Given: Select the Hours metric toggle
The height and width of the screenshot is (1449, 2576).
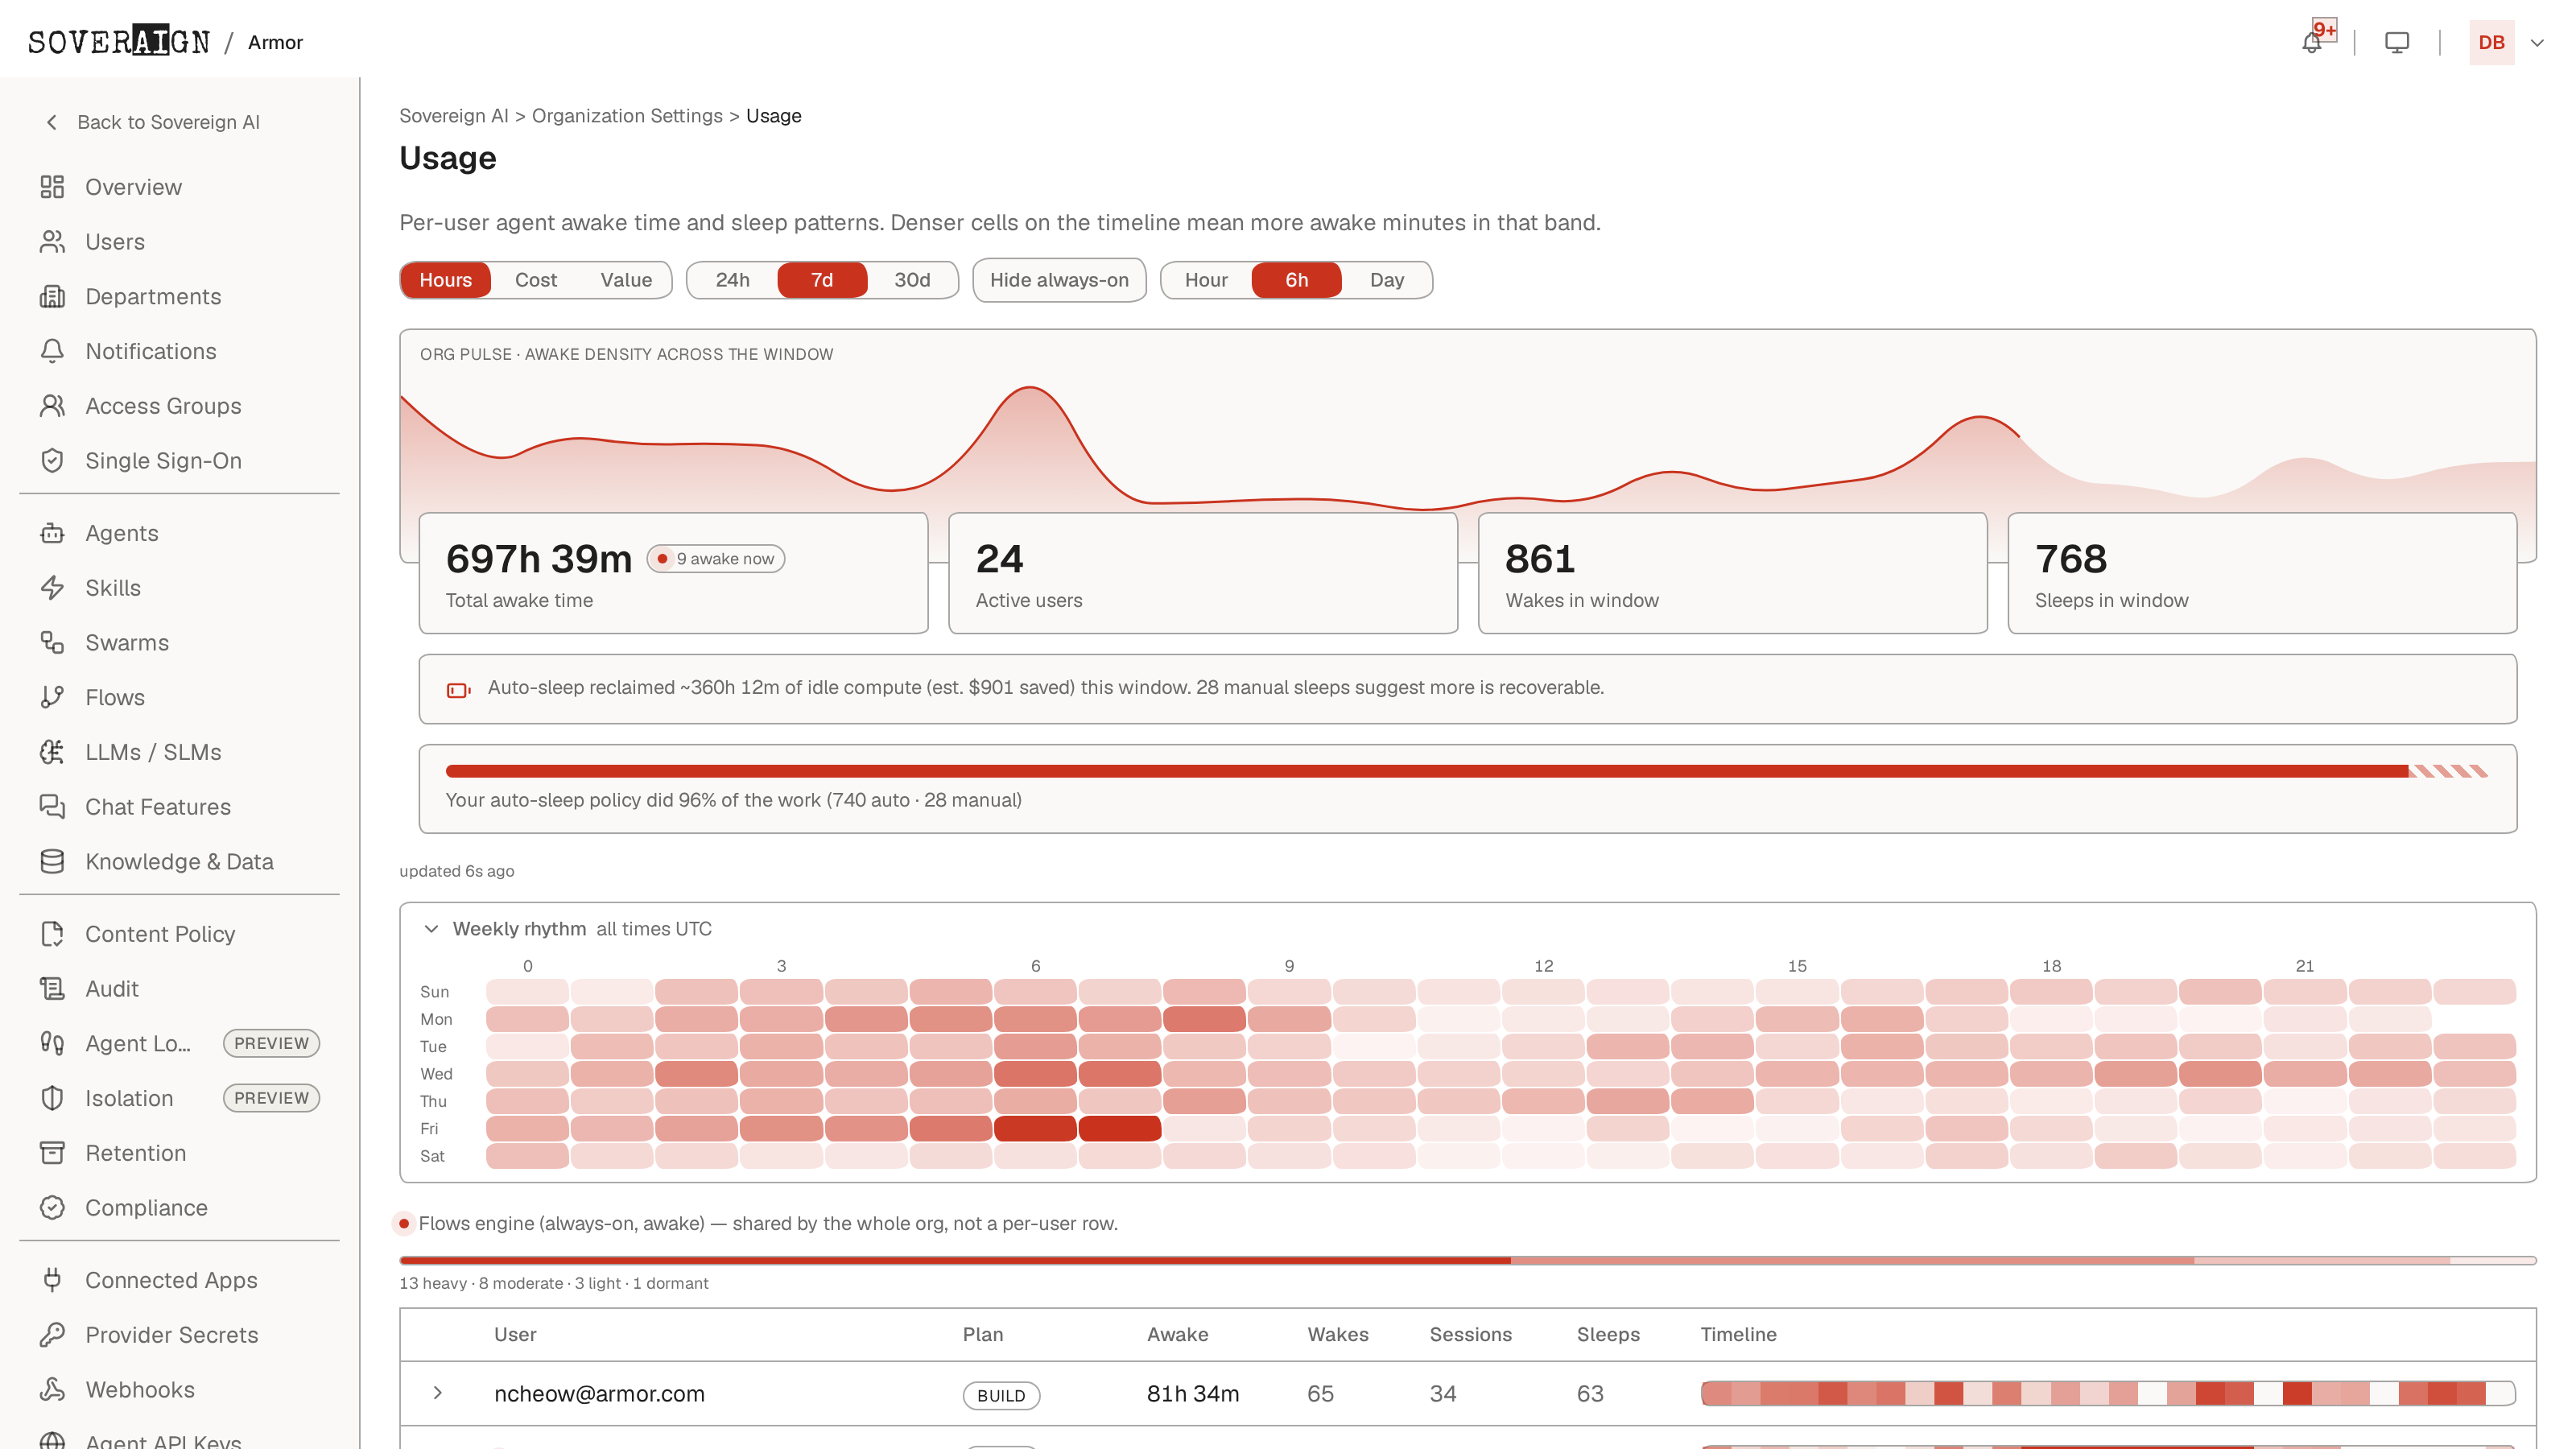Looking at the screenshot, I should (x=445, y=280).
